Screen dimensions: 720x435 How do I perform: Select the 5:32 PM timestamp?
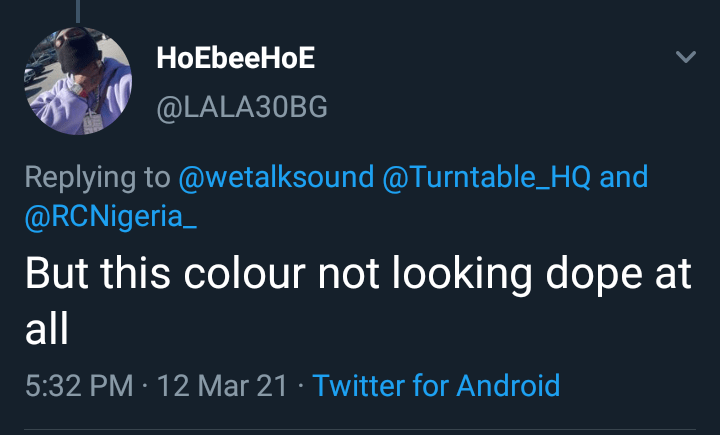78,385
